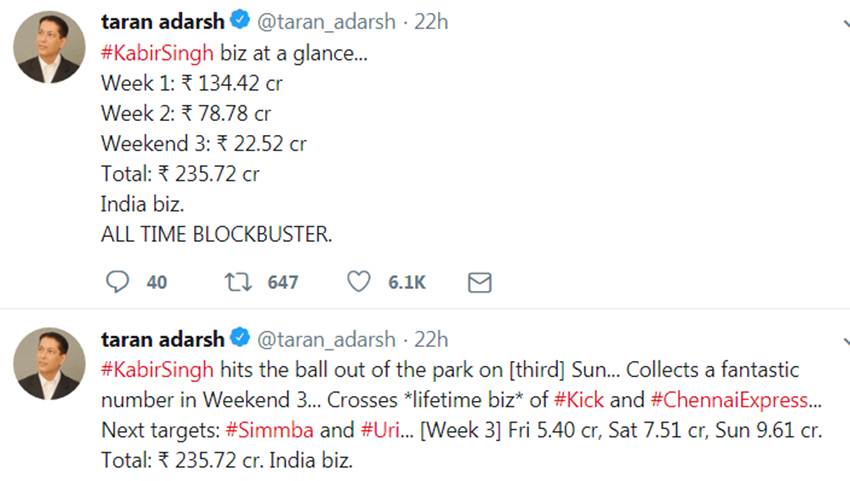Click the 22h timestamp on second tweet
Viewport: 850px width, 481px height.
pos(431,339)
